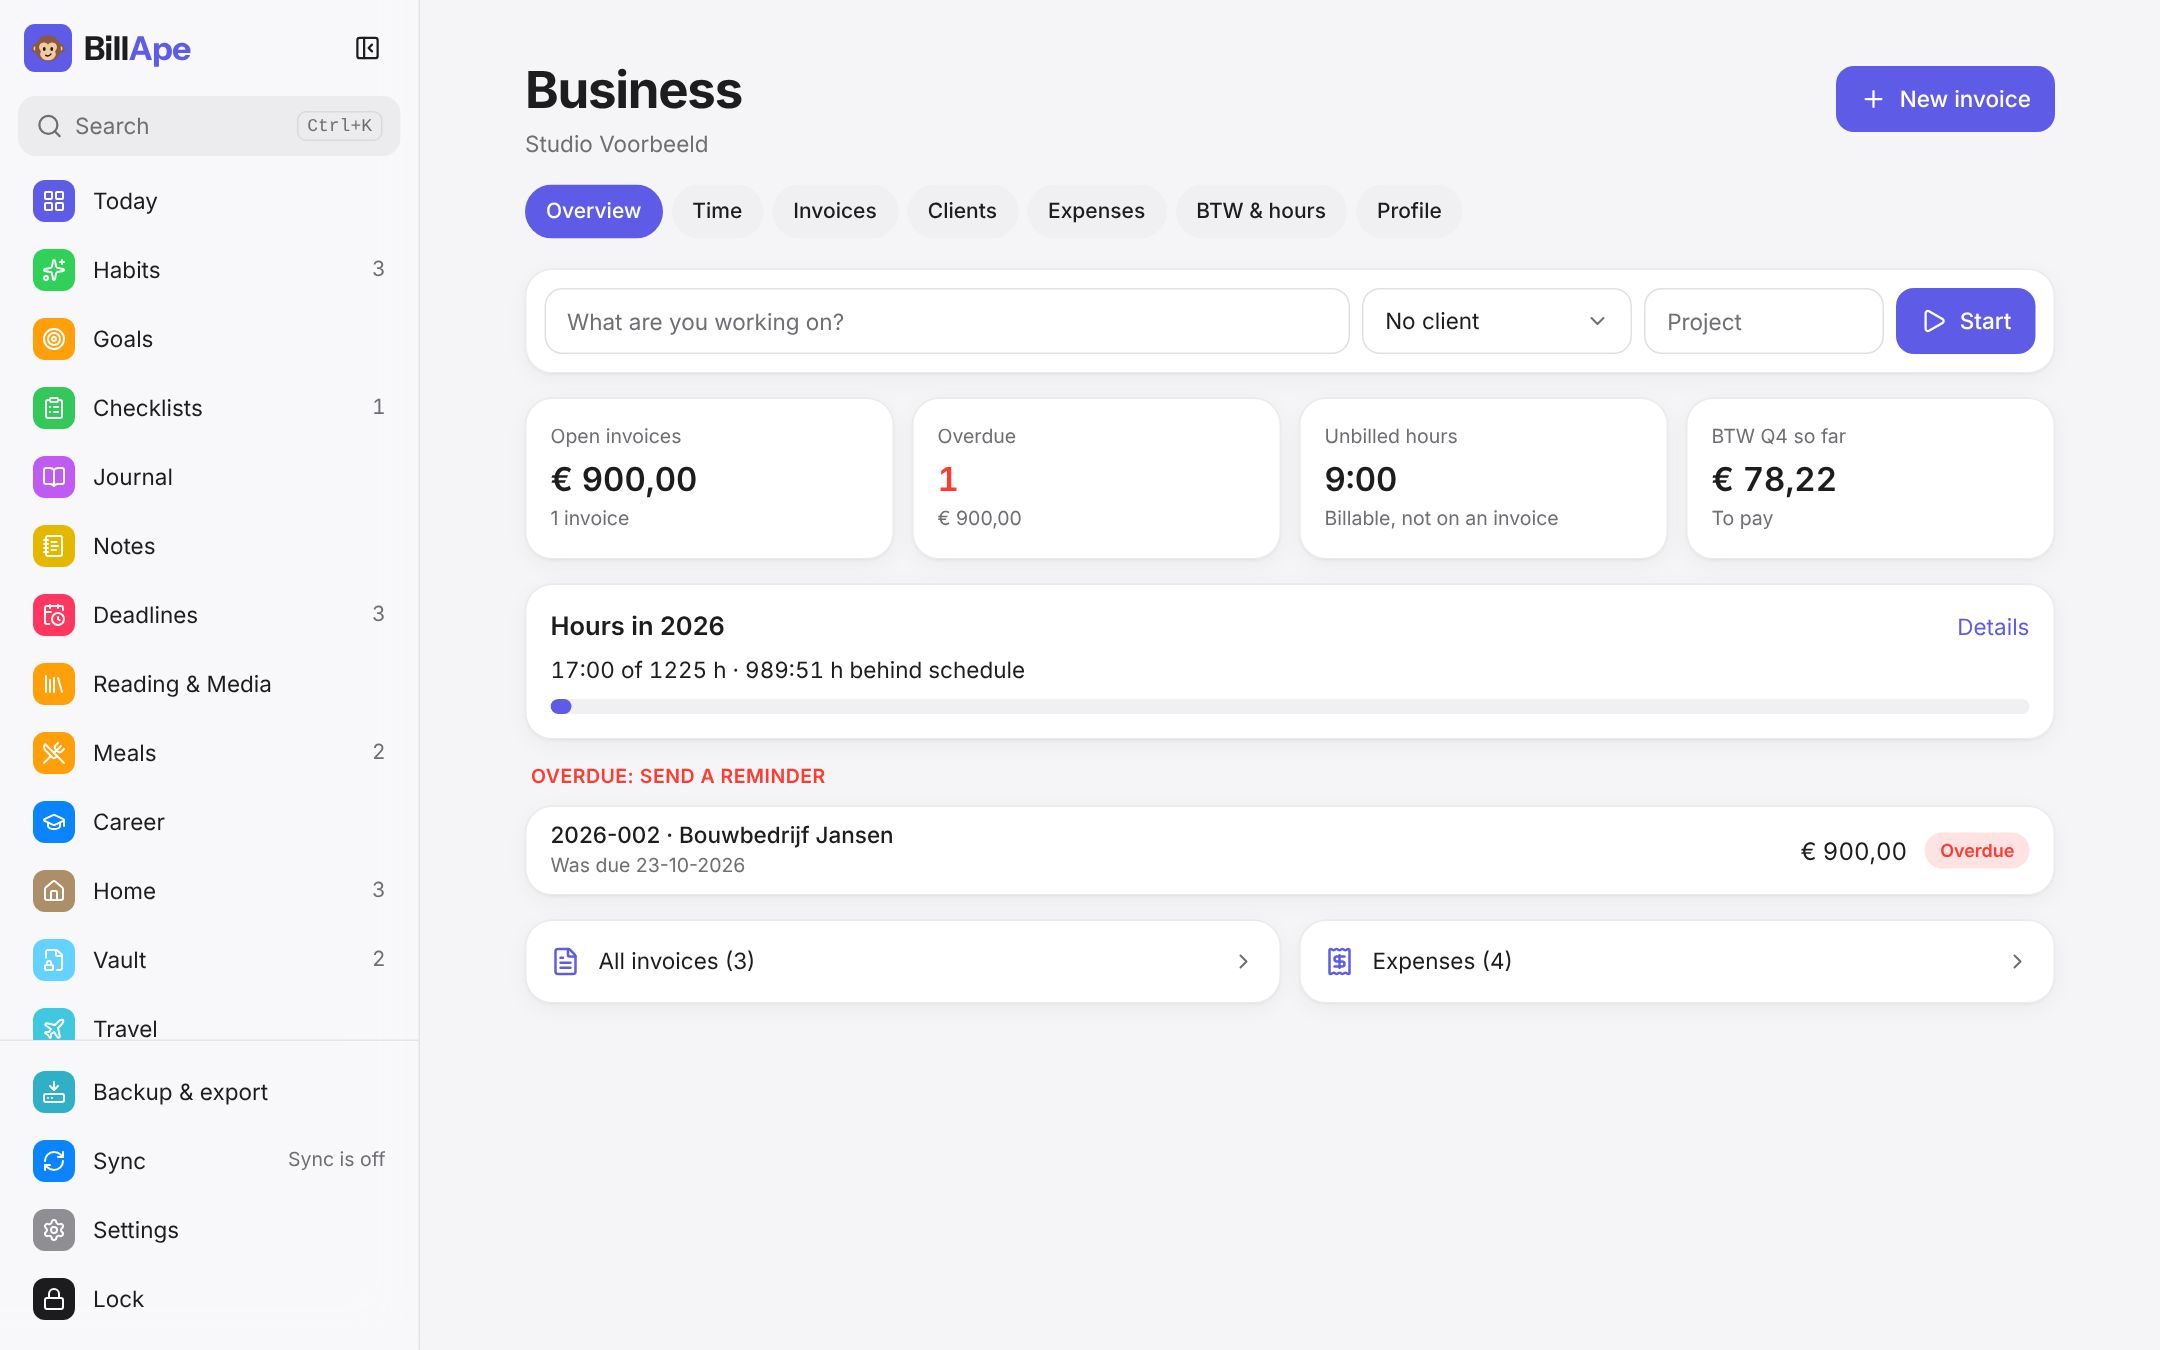Start the time tracker

1965,321
